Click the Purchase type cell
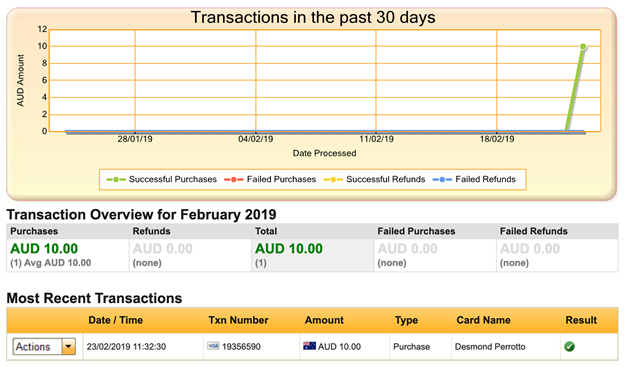This screenshot has height=367, width=624. pos(411,347)
